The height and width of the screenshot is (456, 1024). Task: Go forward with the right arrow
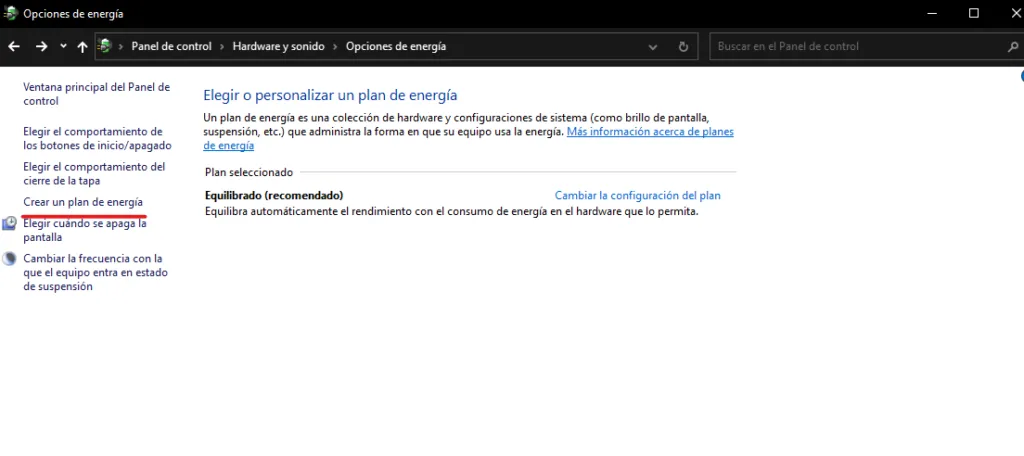coord(42,46)
